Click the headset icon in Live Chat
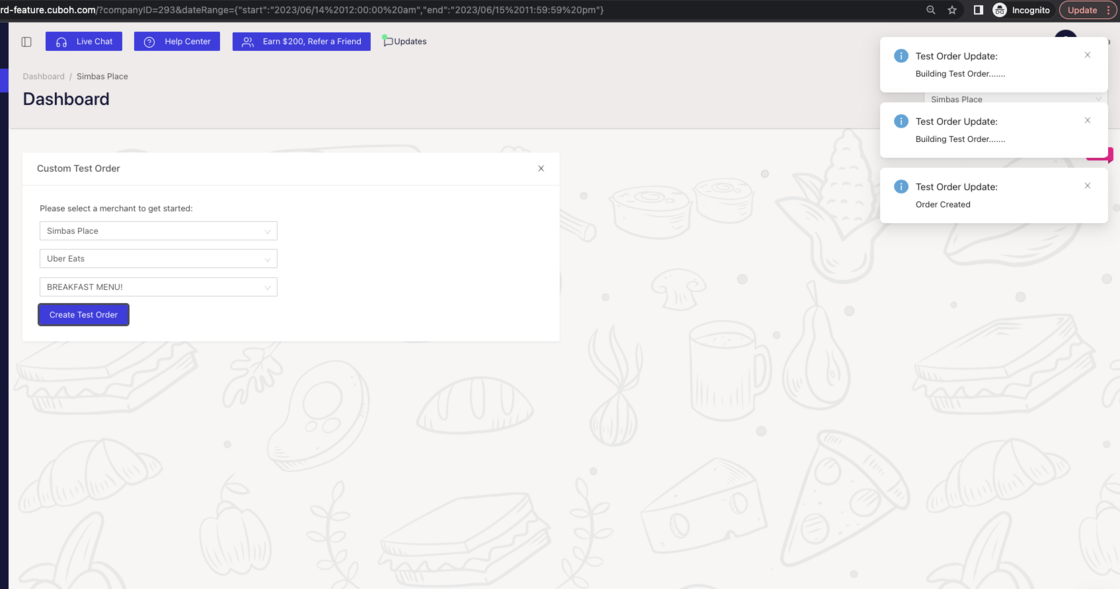 point(61,42)
